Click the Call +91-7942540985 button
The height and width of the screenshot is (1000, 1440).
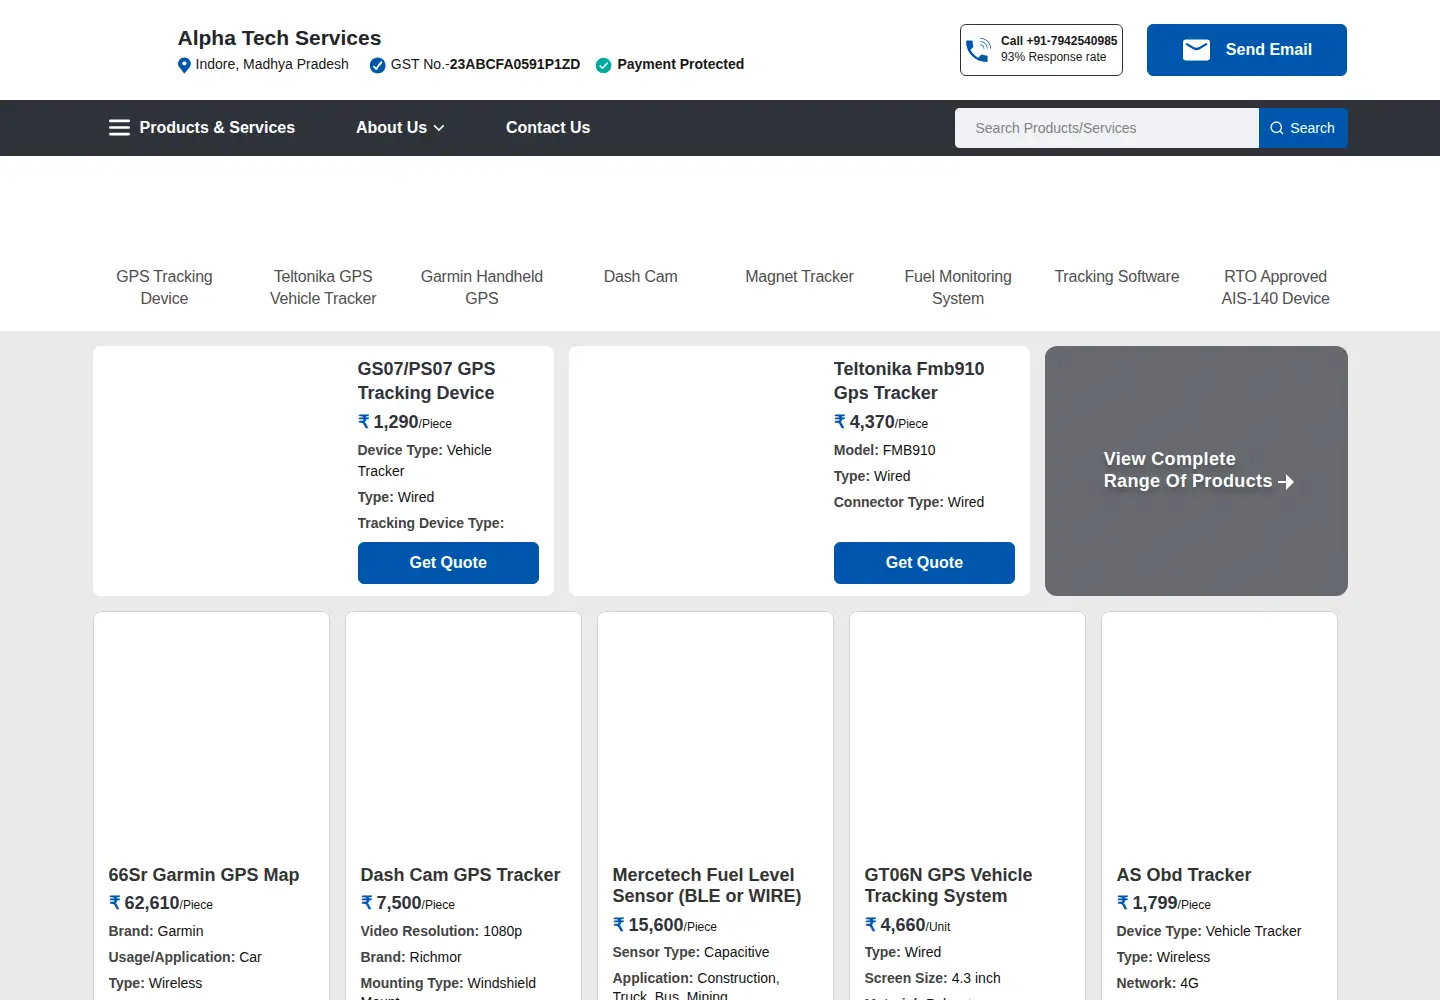(1041, 50)
